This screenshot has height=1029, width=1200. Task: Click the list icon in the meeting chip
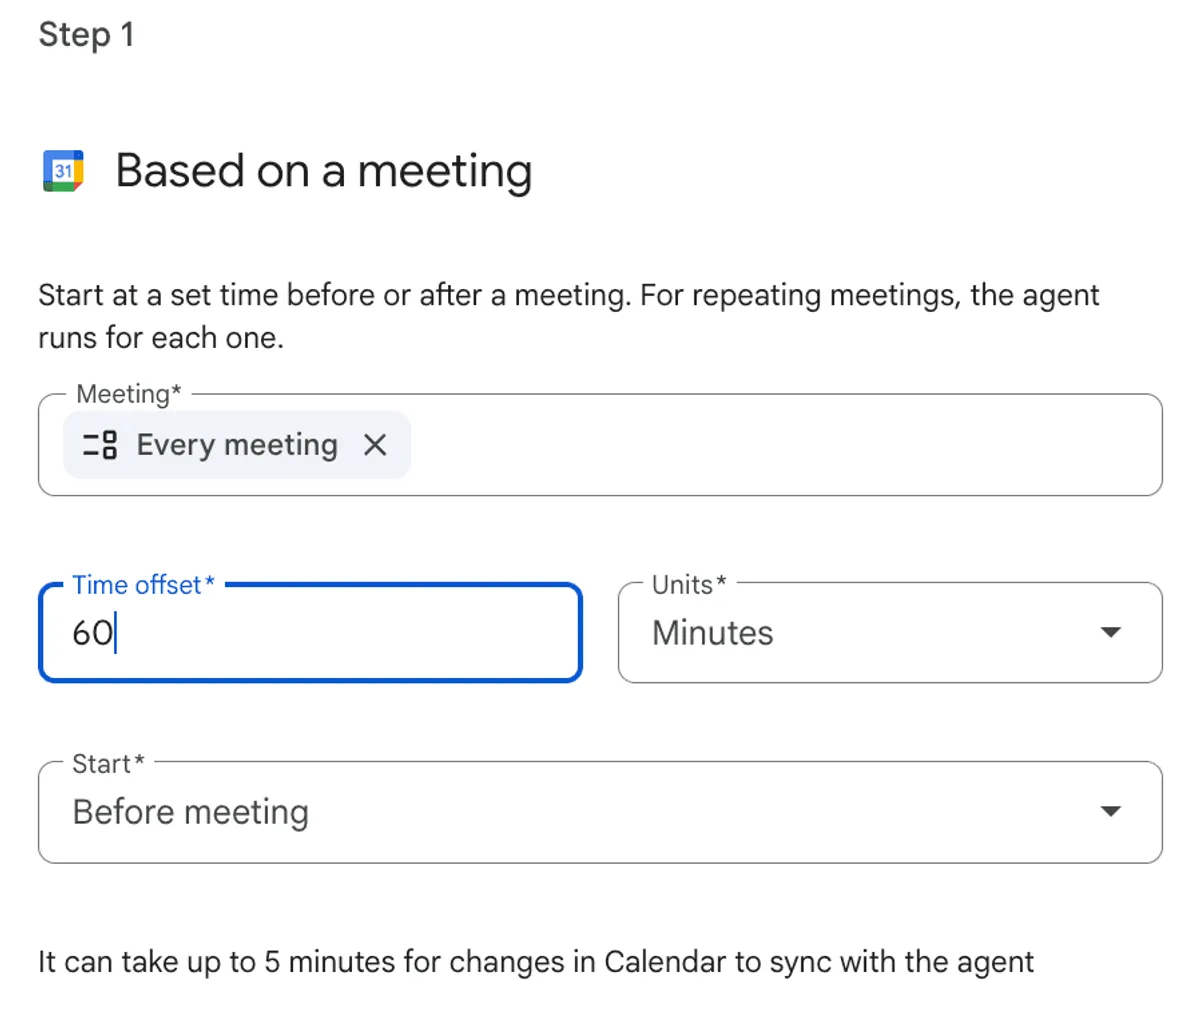coord(100,445)
